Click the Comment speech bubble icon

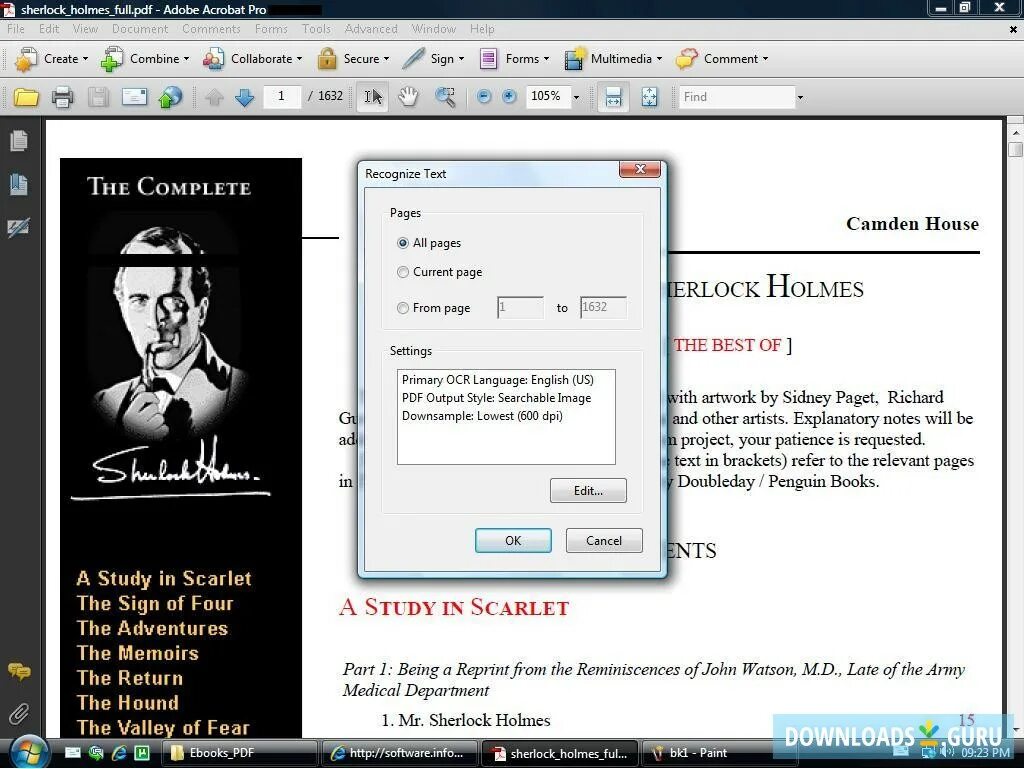click(x=687, y=59)
